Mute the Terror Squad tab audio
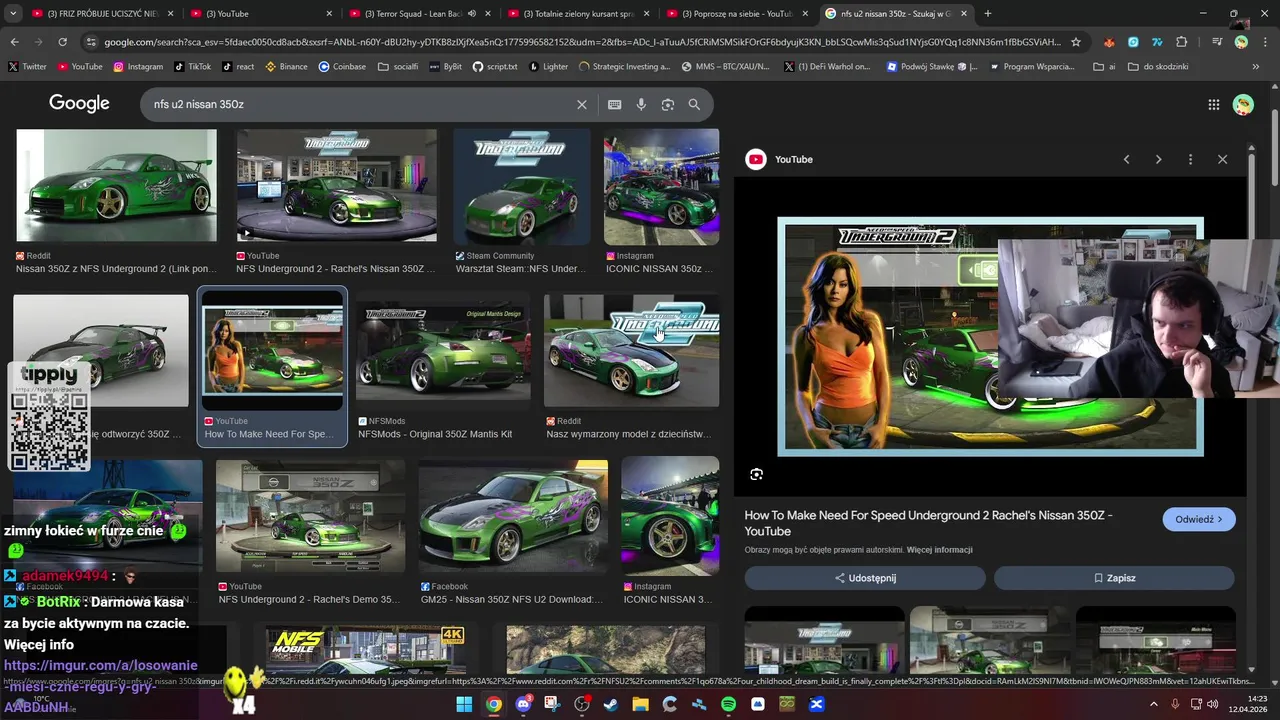The height and width of the screenshot is (720, 1280). (472, 14)
